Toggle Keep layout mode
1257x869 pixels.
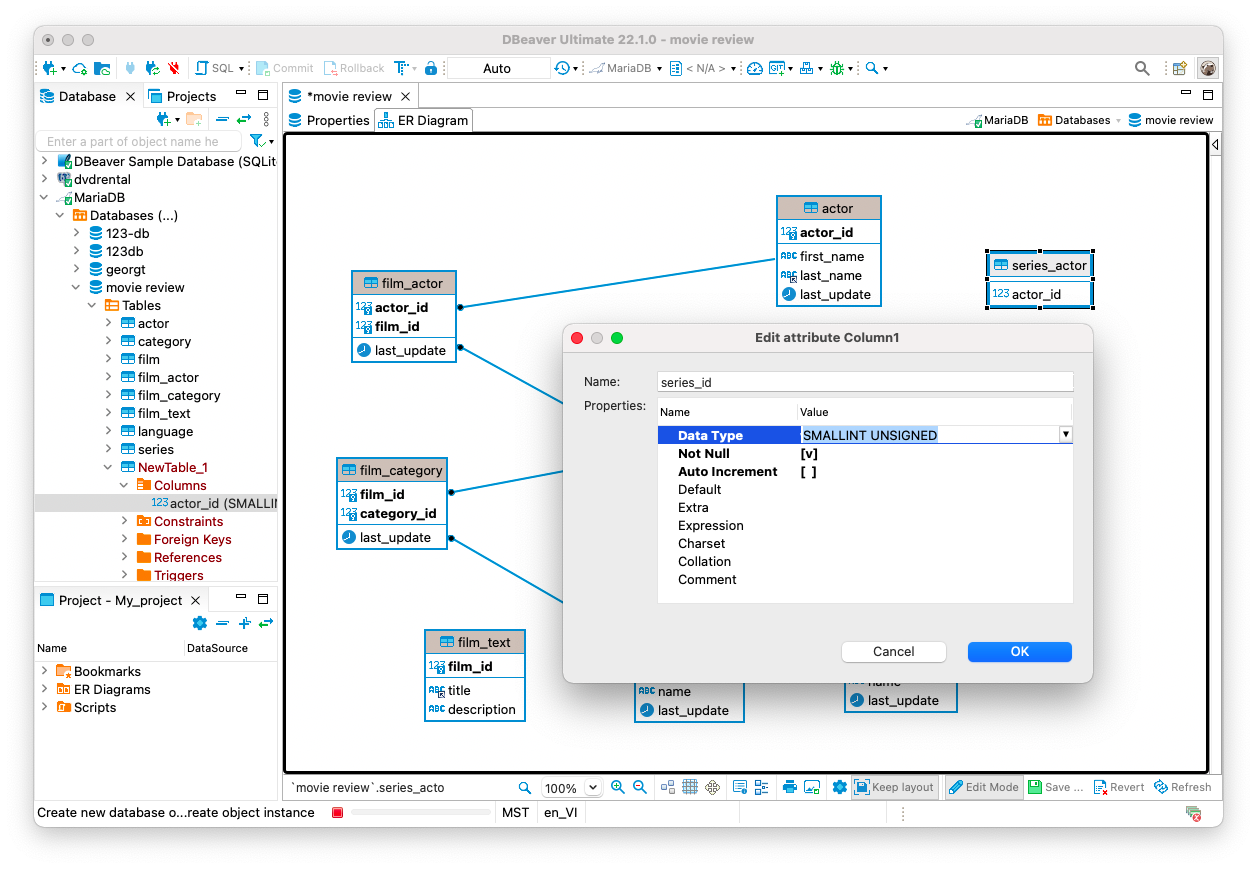pos(895,787)
